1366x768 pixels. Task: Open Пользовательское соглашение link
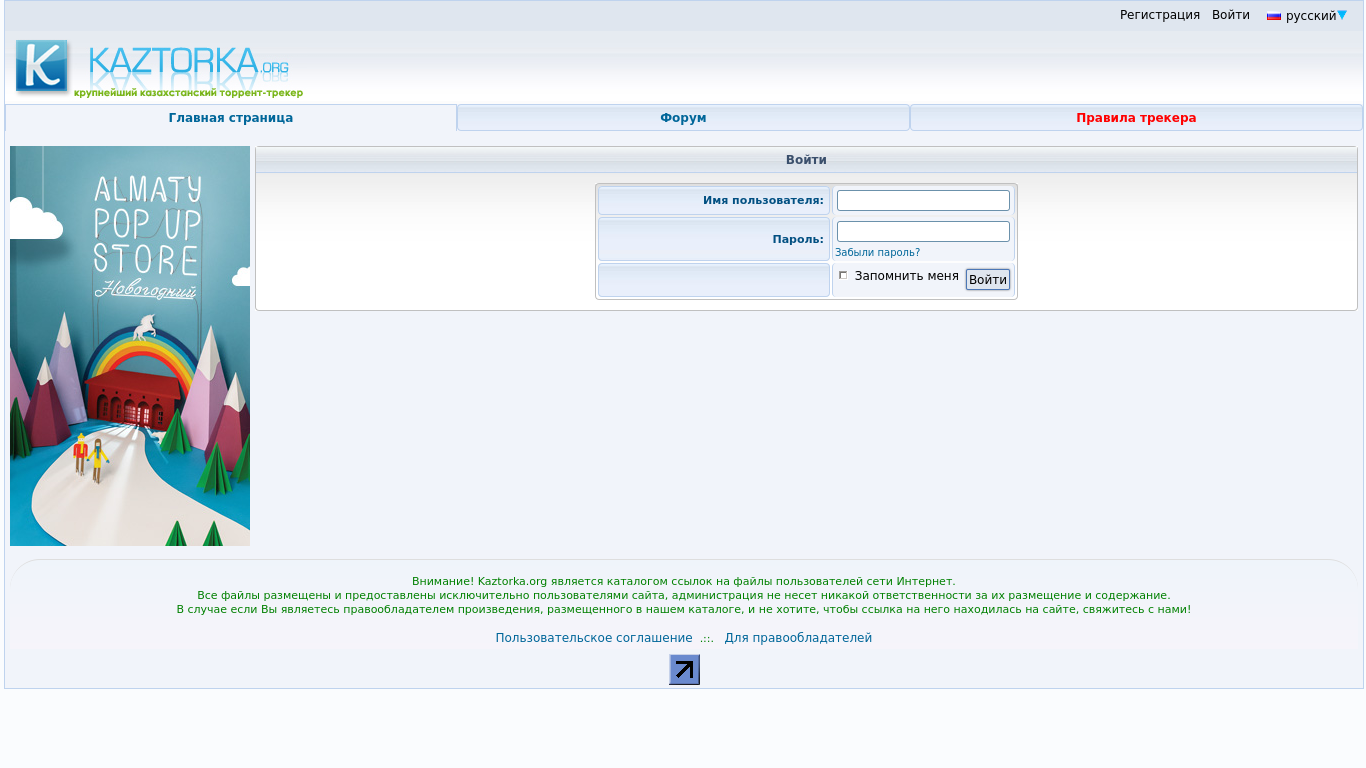click(594, 638)
